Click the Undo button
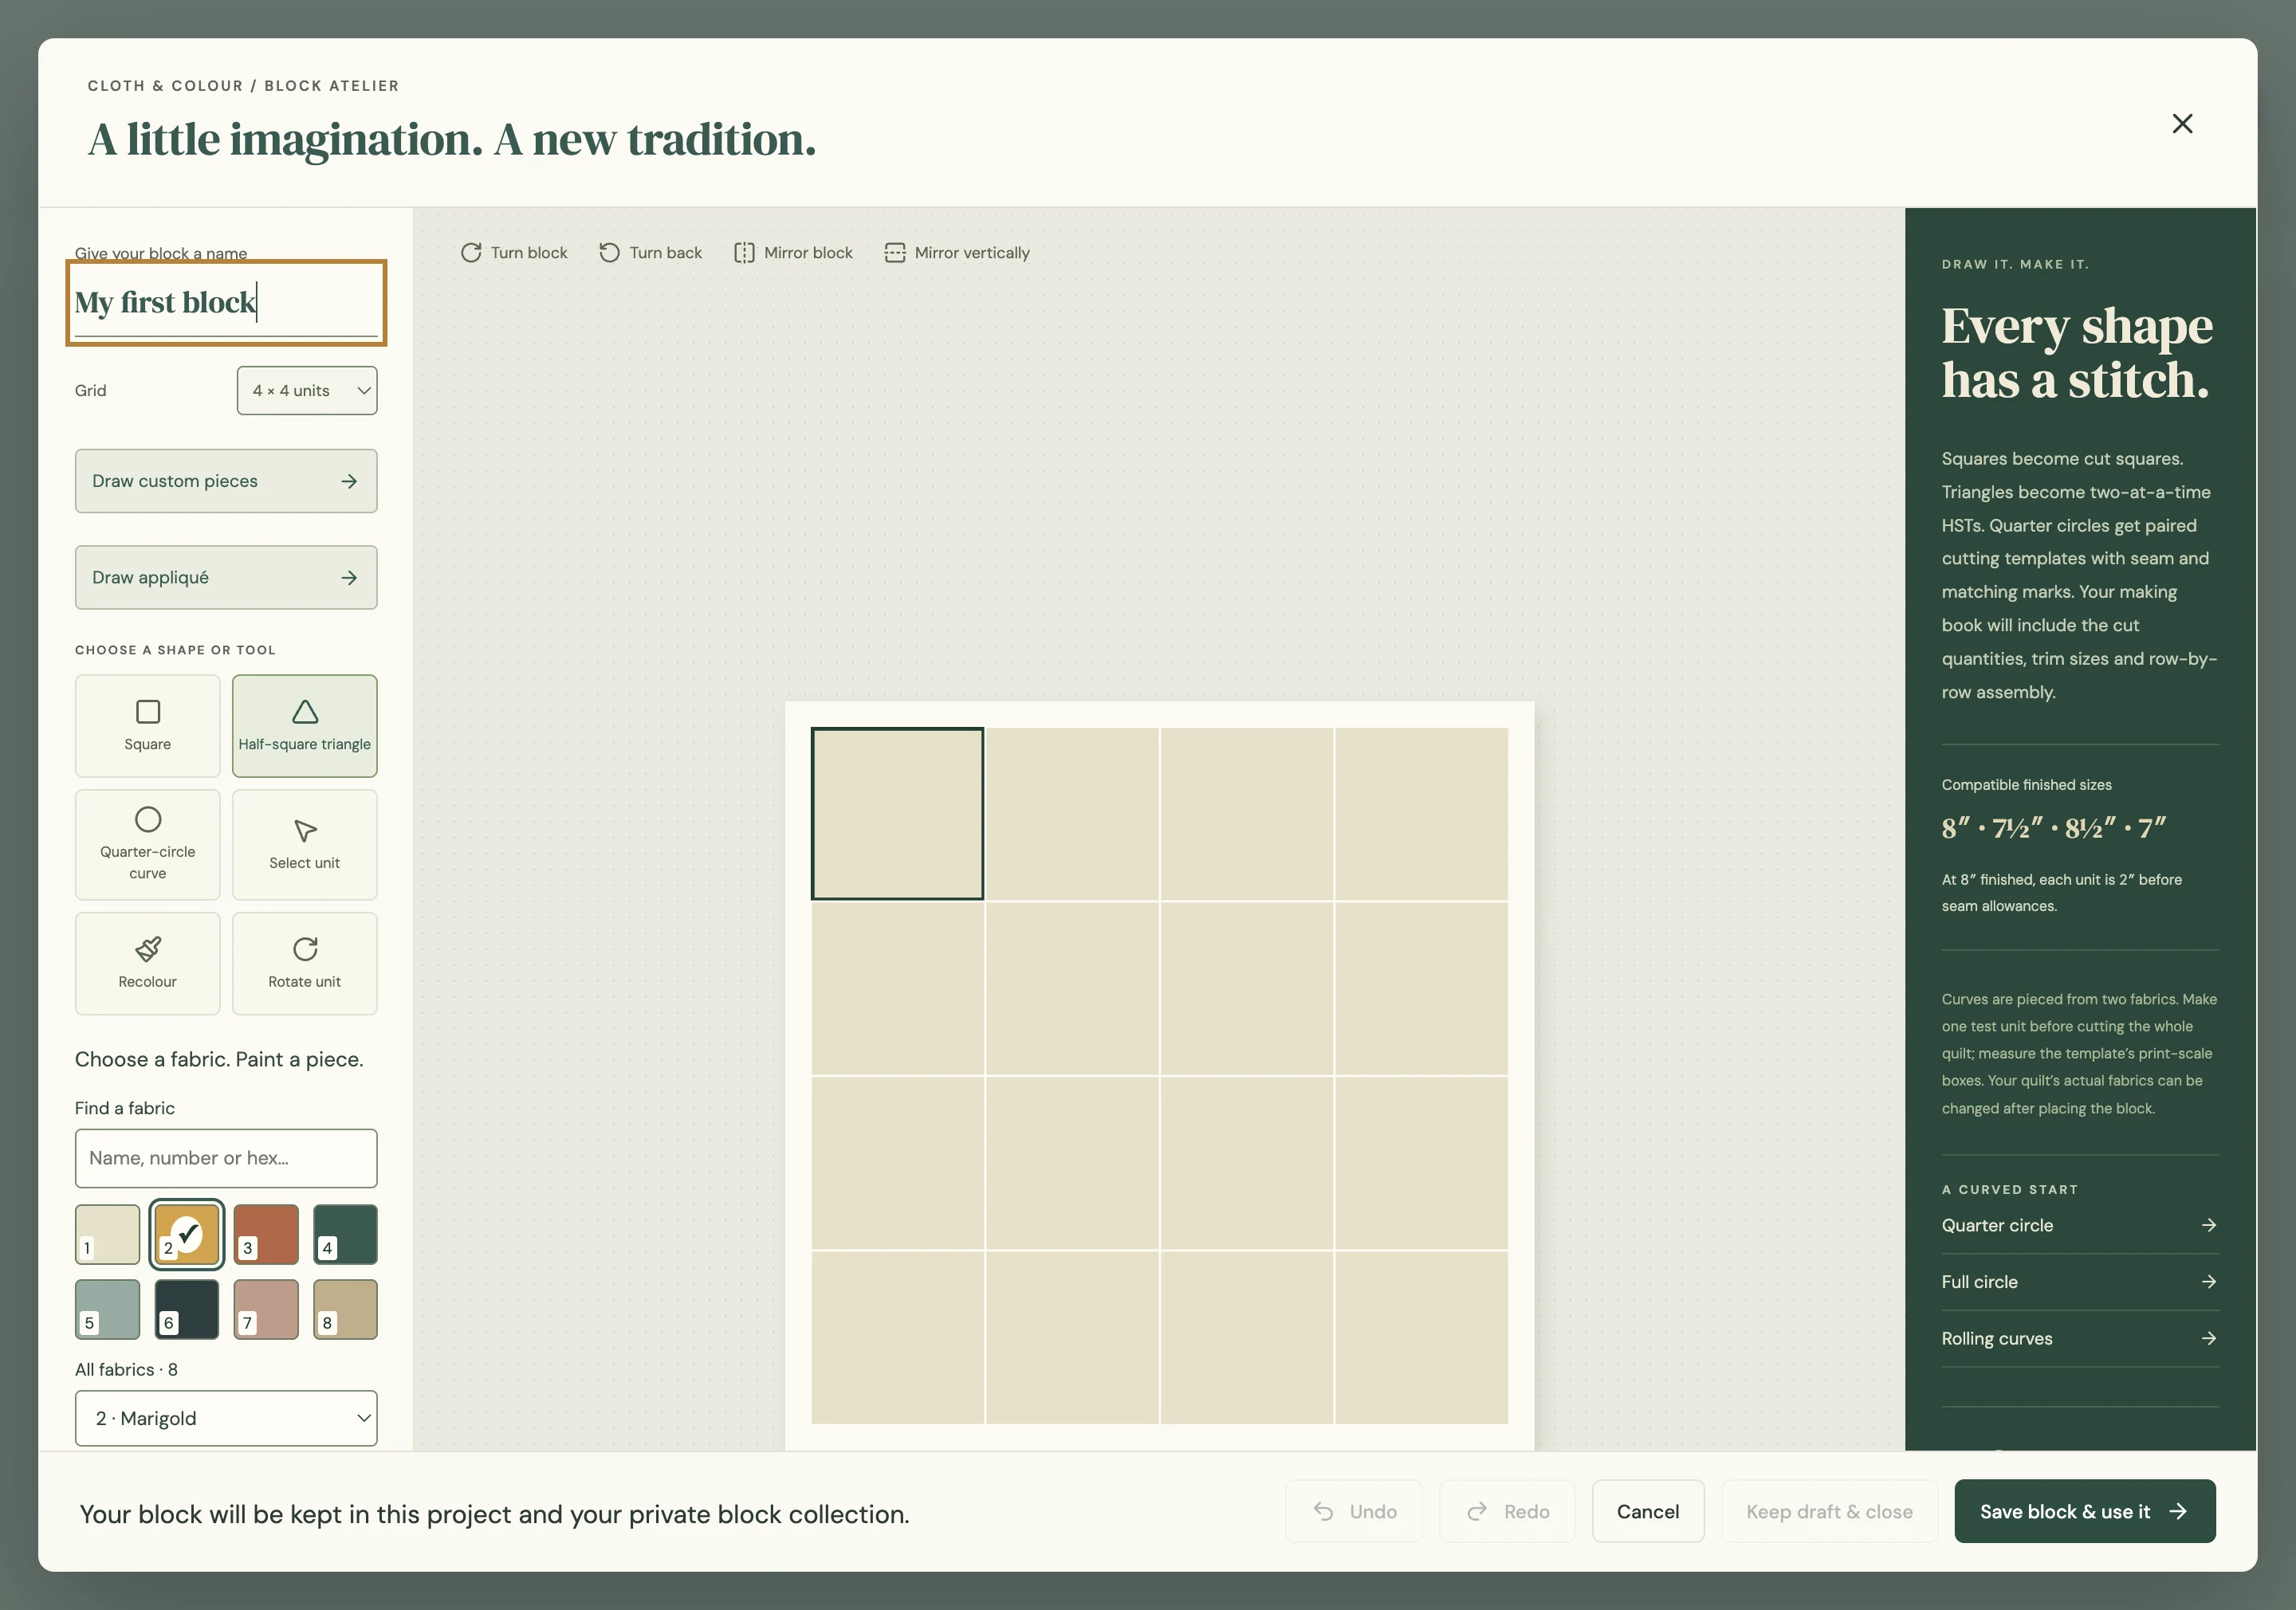Viewport: 2296px width, 1610px height. click(1353, 1511)
